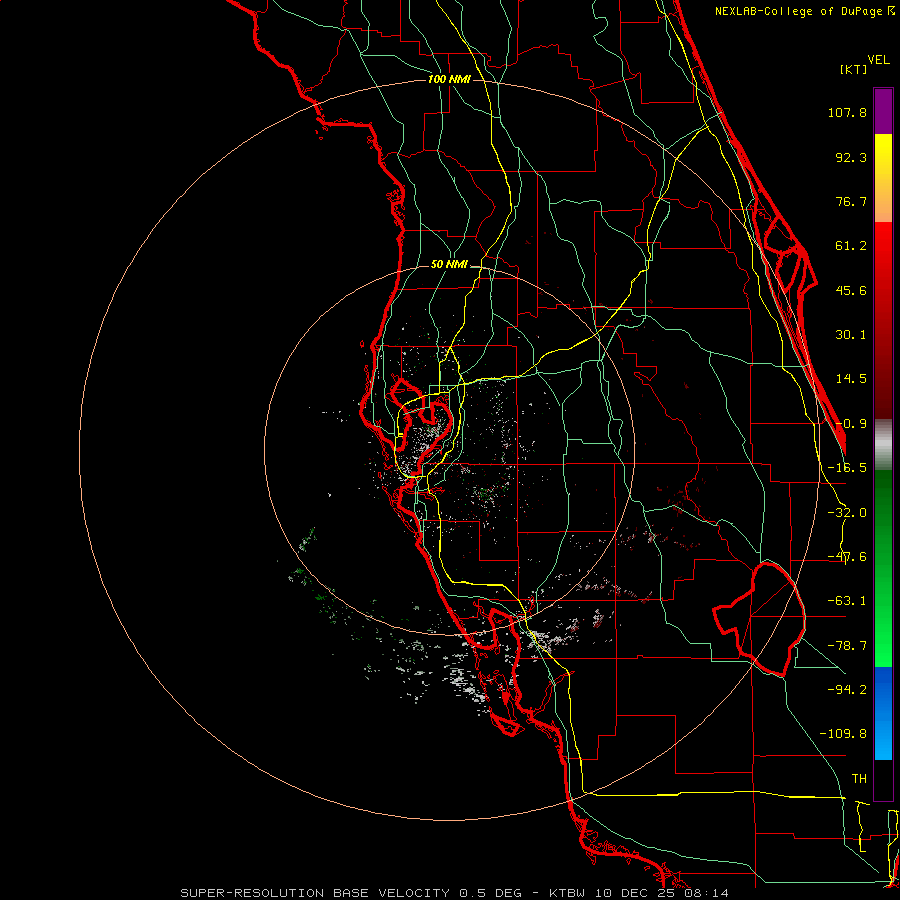Click the 30.1 legend value
This screenshot has width=900, height=900.
coord(851,335)
